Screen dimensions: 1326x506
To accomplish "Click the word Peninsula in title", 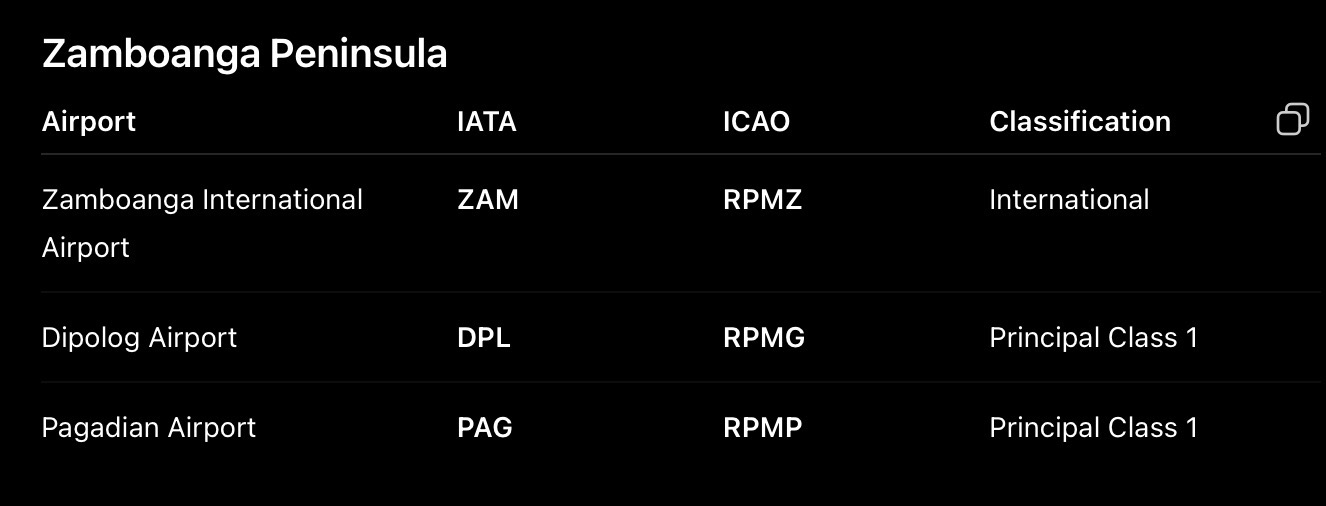I will [358, 54].
